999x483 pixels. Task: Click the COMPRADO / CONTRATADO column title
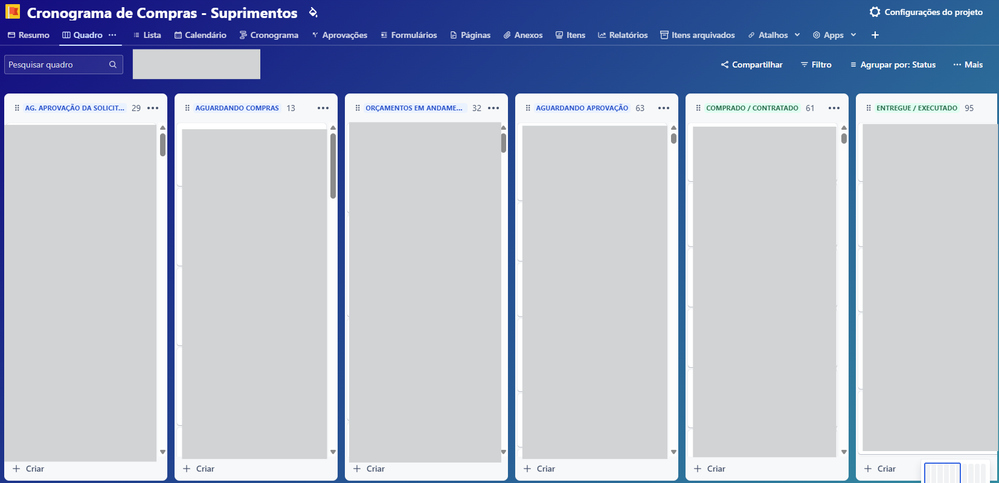(x=752, y=108)
